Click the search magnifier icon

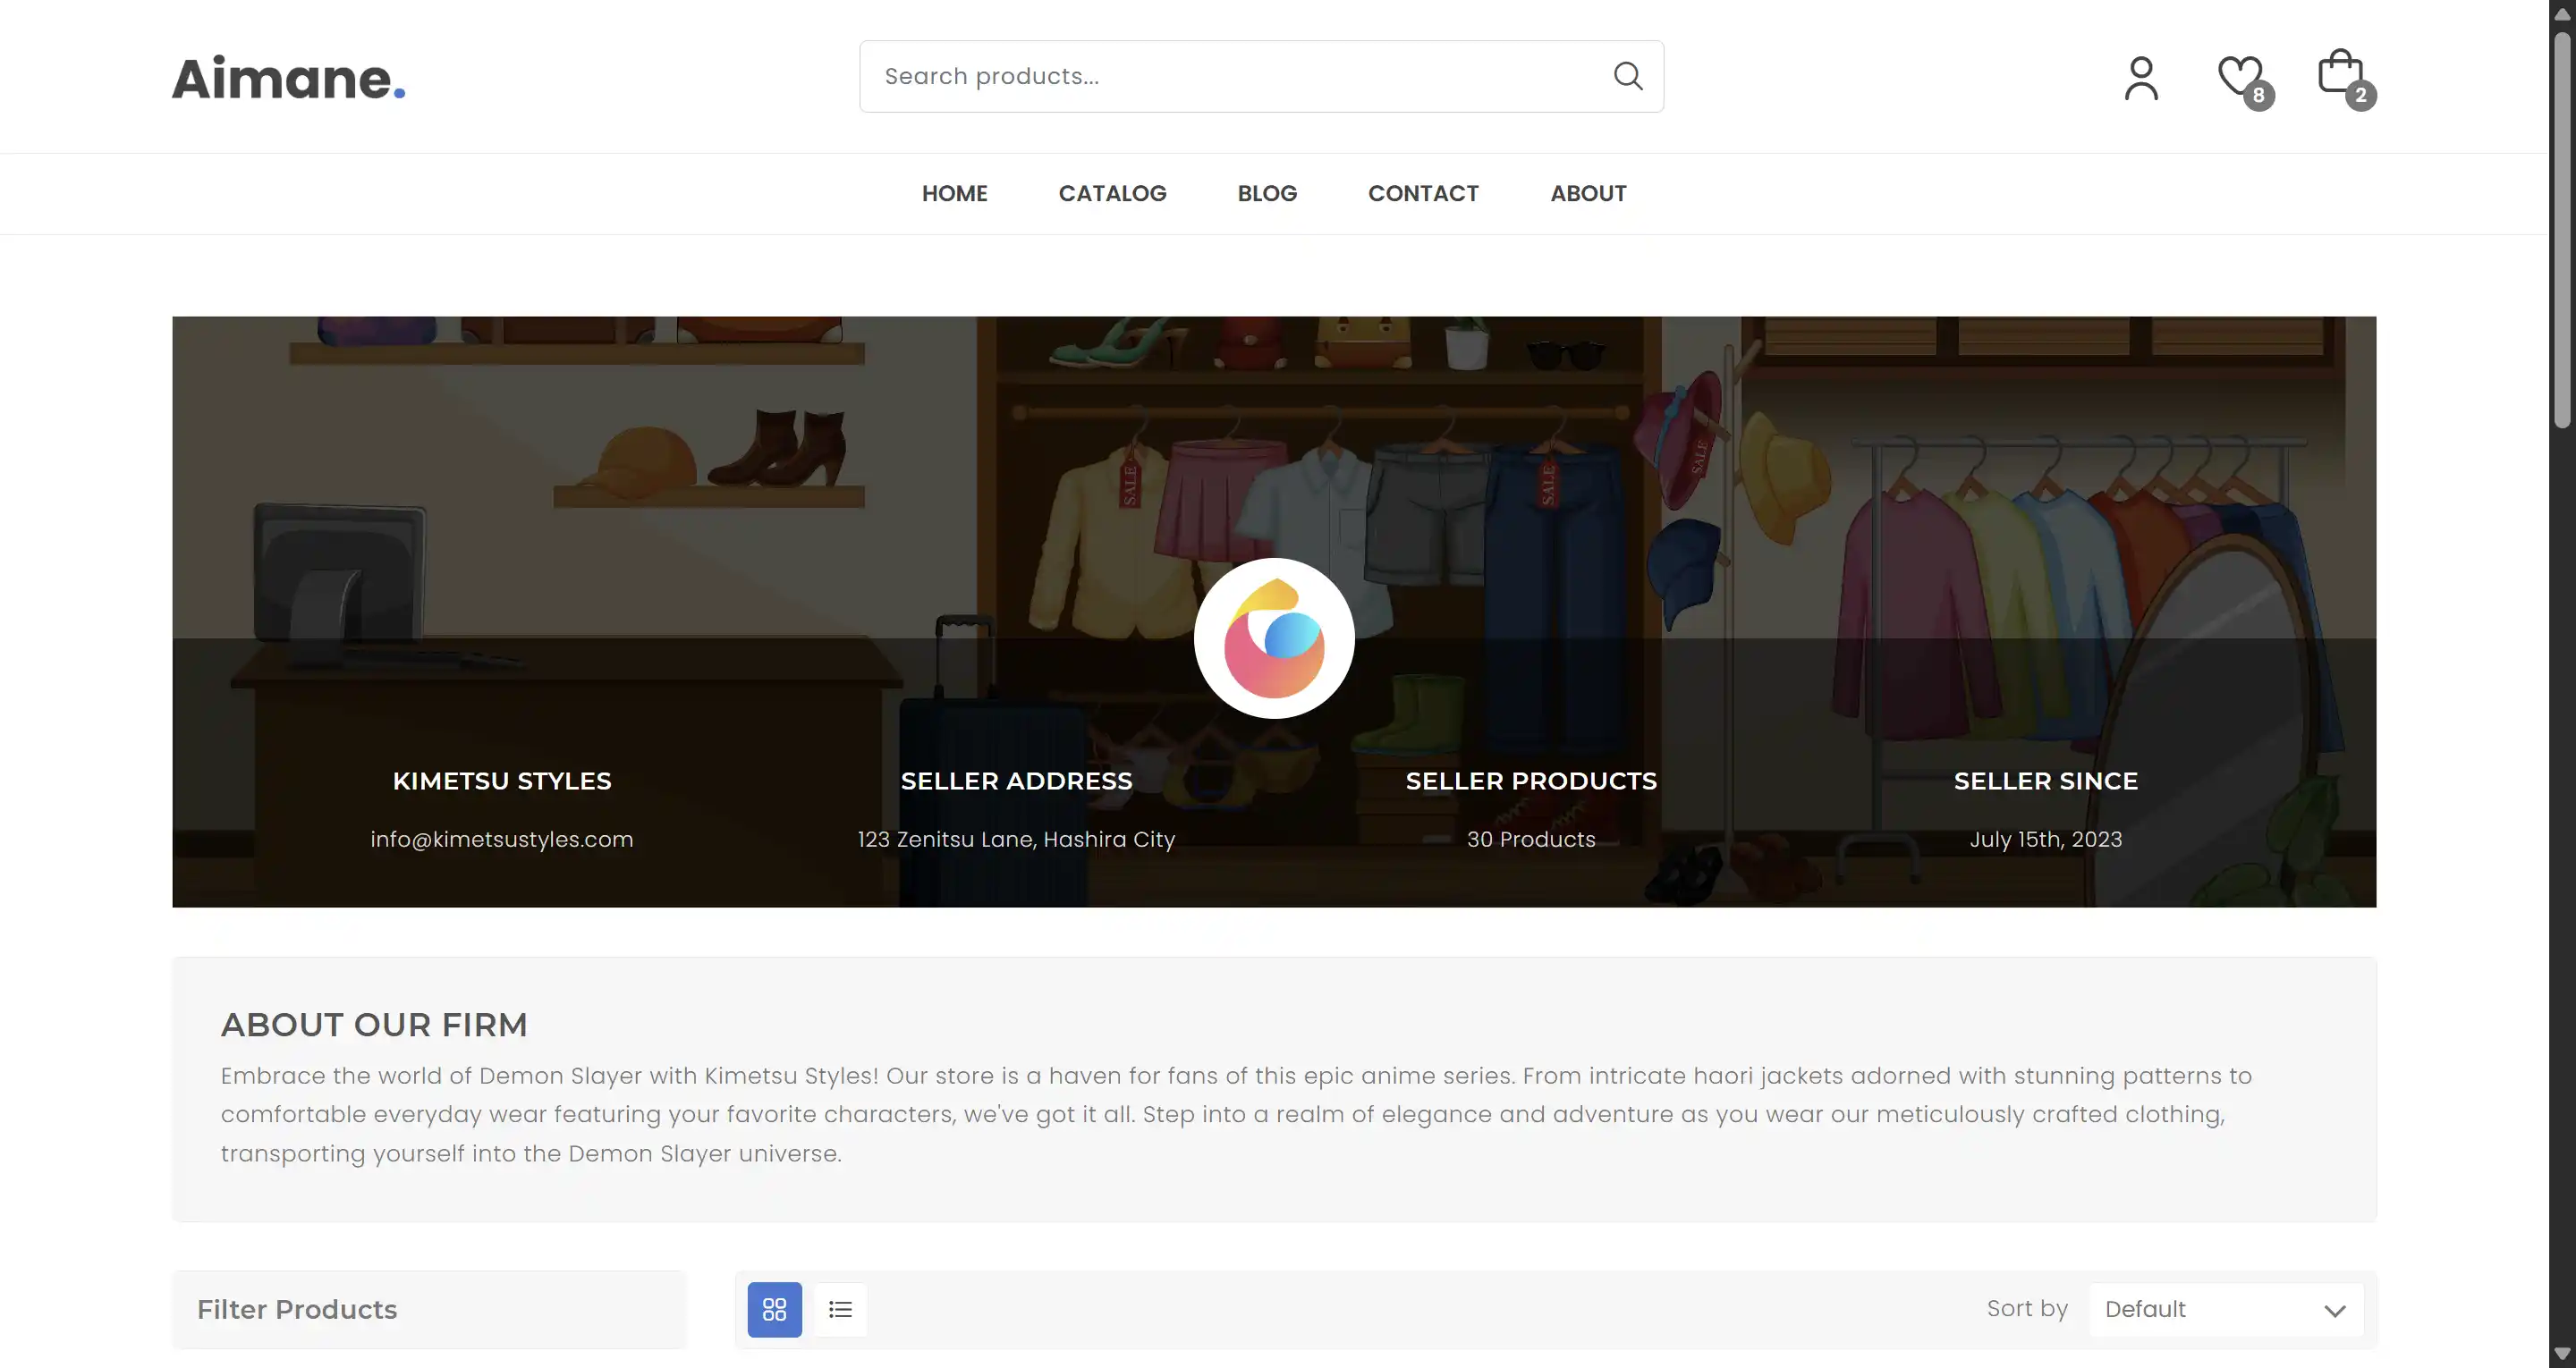click(1628, 76)
